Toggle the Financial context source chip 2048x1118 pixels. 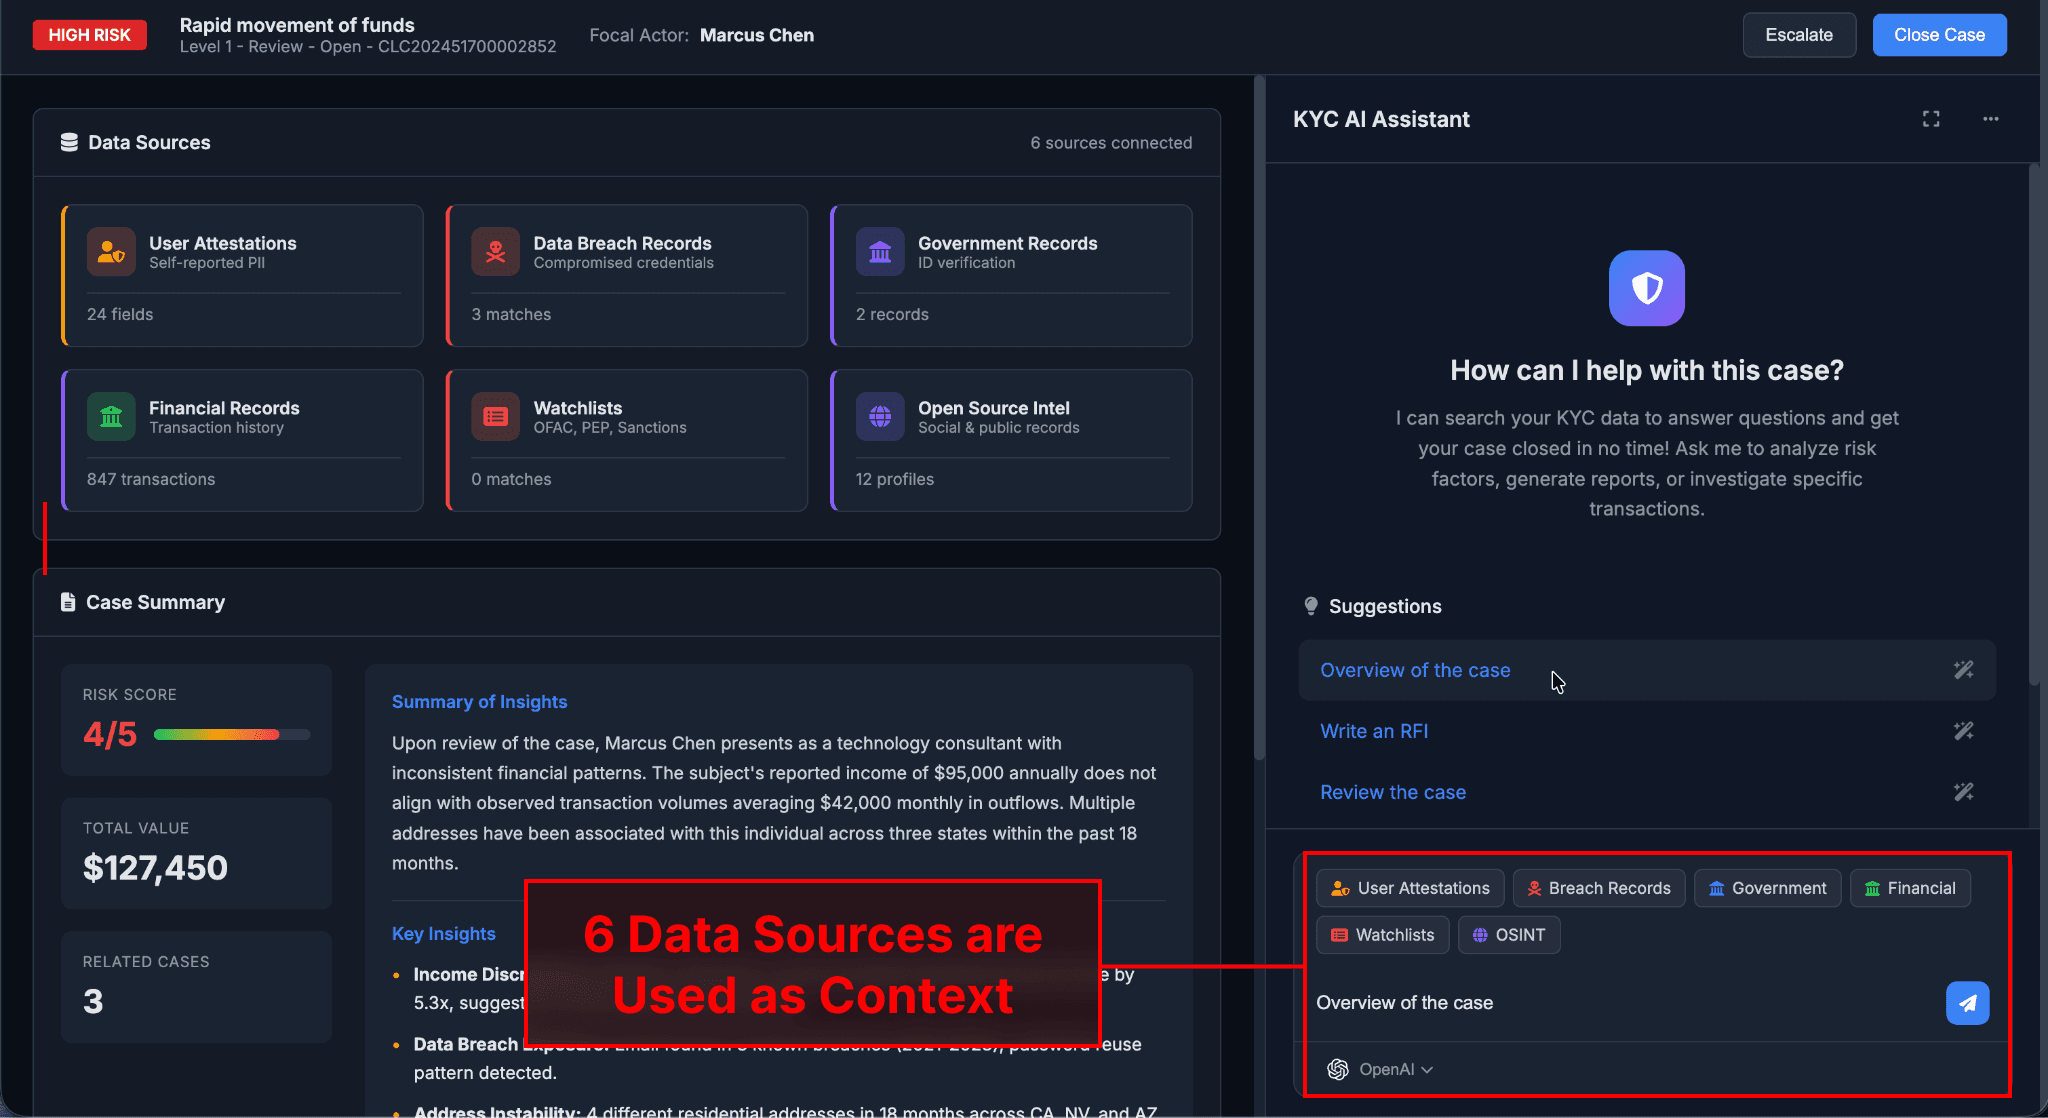(1909, 888)
